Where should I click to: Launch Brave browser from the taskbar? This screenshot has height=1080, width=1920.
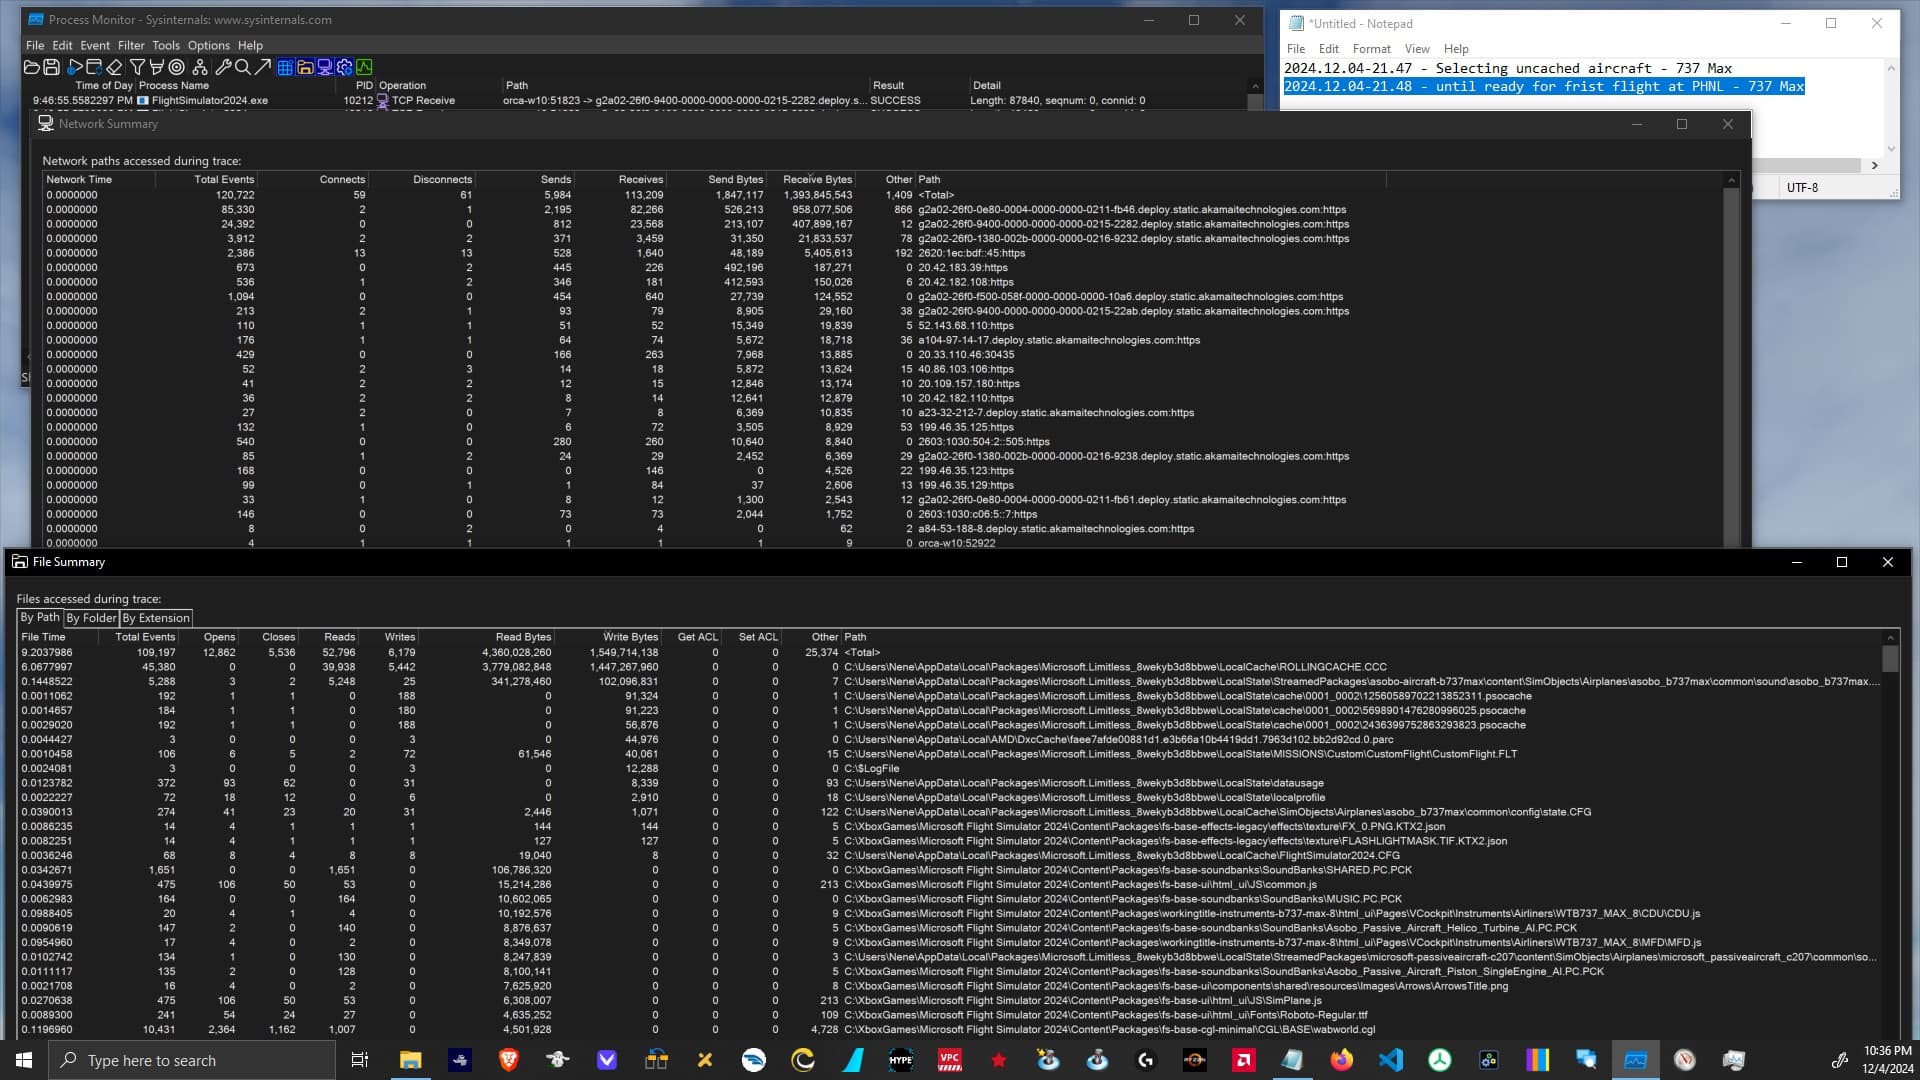pyautogui.click(x=508, y=1060)
